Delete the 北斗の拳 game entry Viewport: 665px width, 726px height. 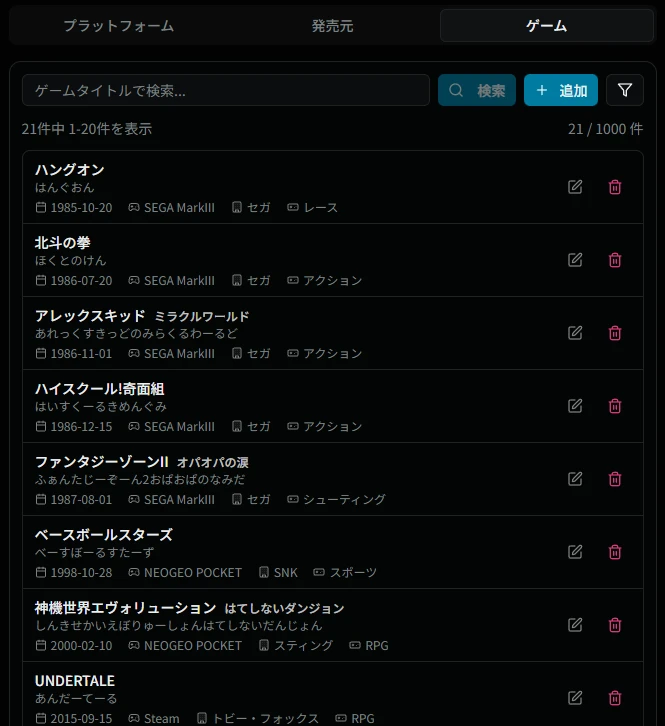615,260
